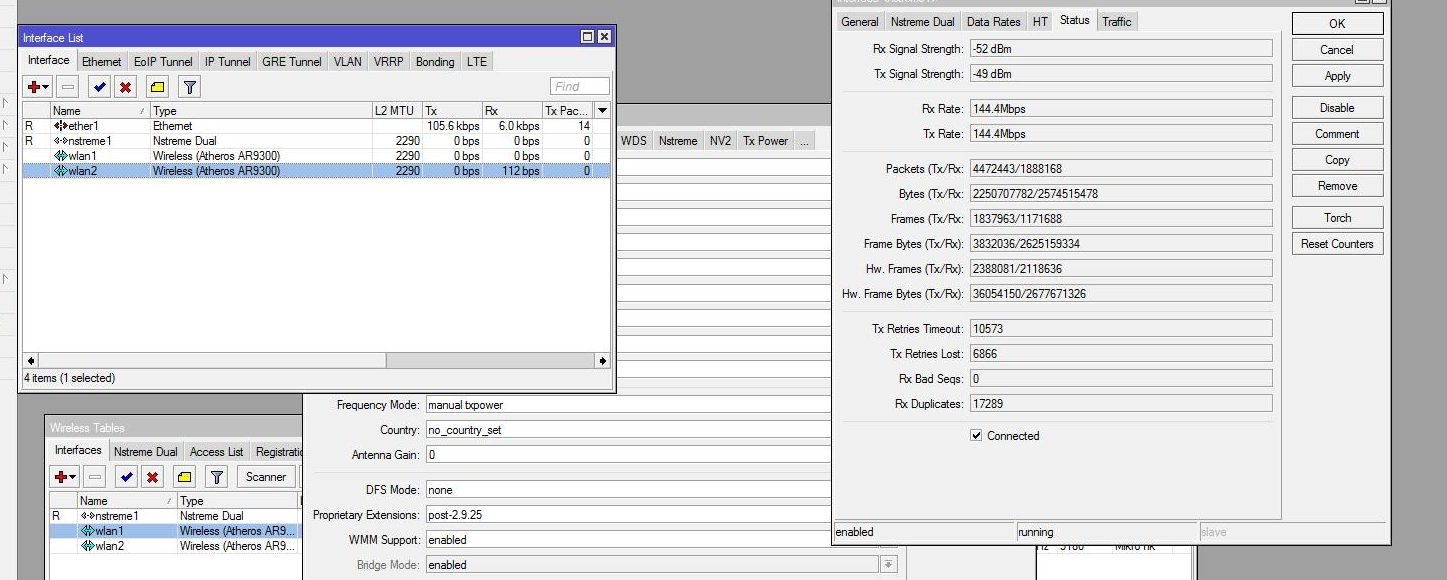Image resolution: width=1447 pixels, height=580 pixels.
Task: Open Access List tab in Wireless Tables
Action: click(x=217, y=452)
